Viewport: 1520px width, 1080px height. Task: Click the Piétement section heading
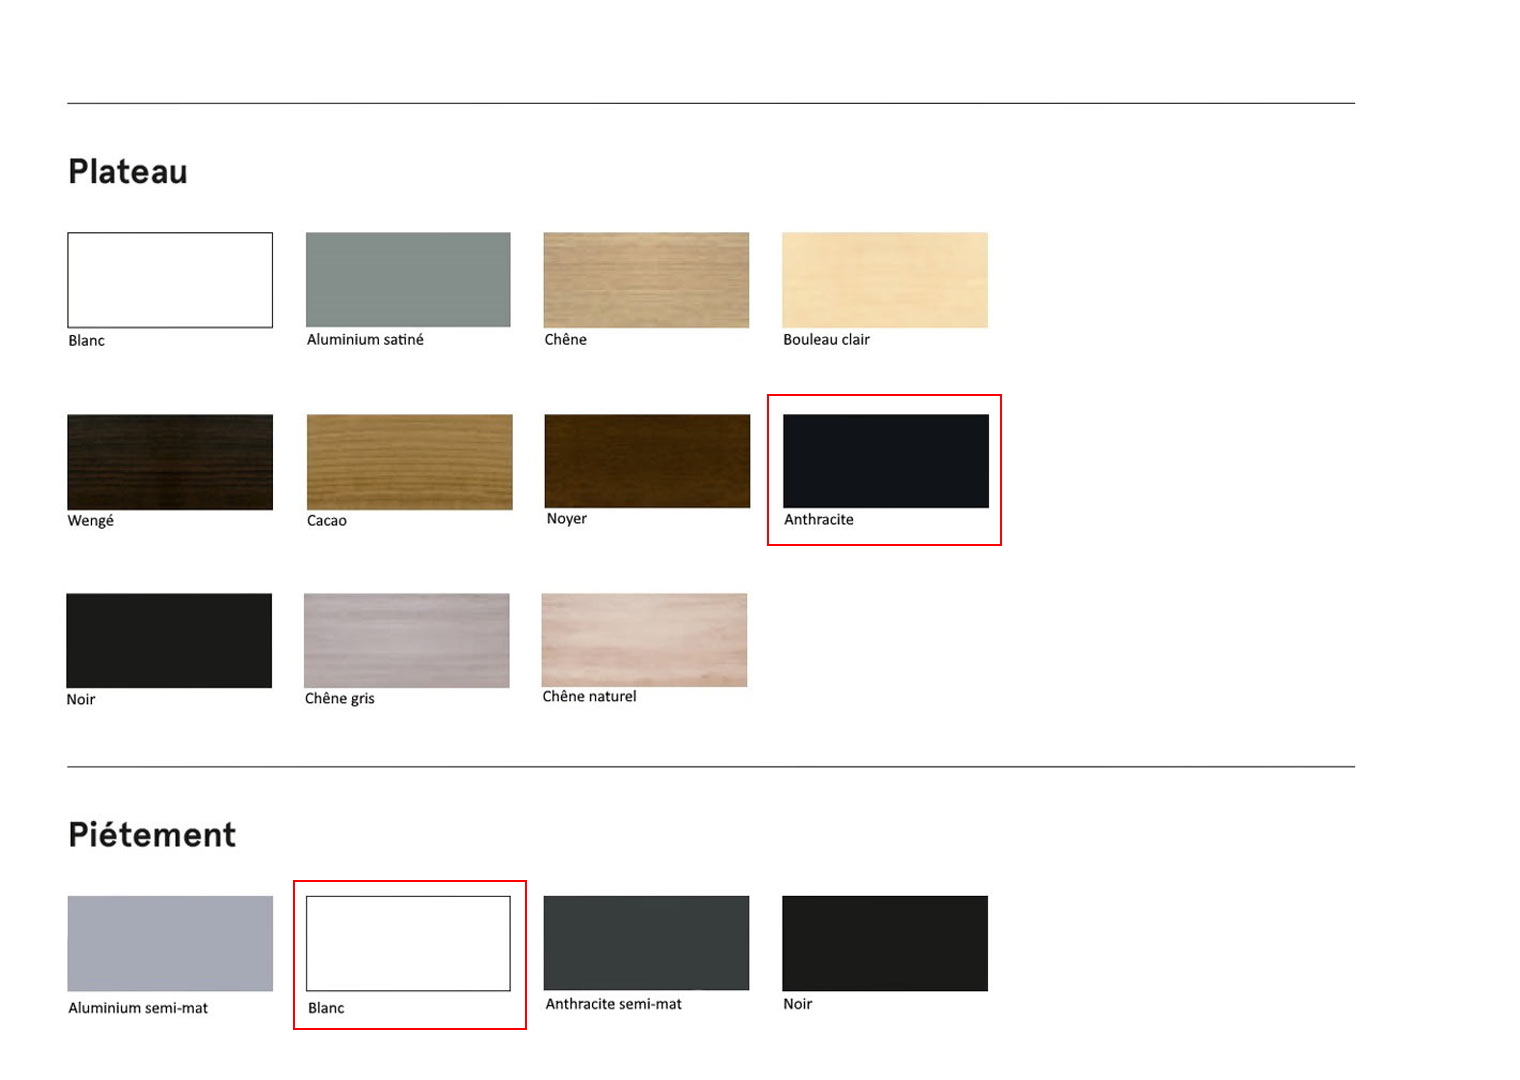pyautogui.click(x=152, y=835)
